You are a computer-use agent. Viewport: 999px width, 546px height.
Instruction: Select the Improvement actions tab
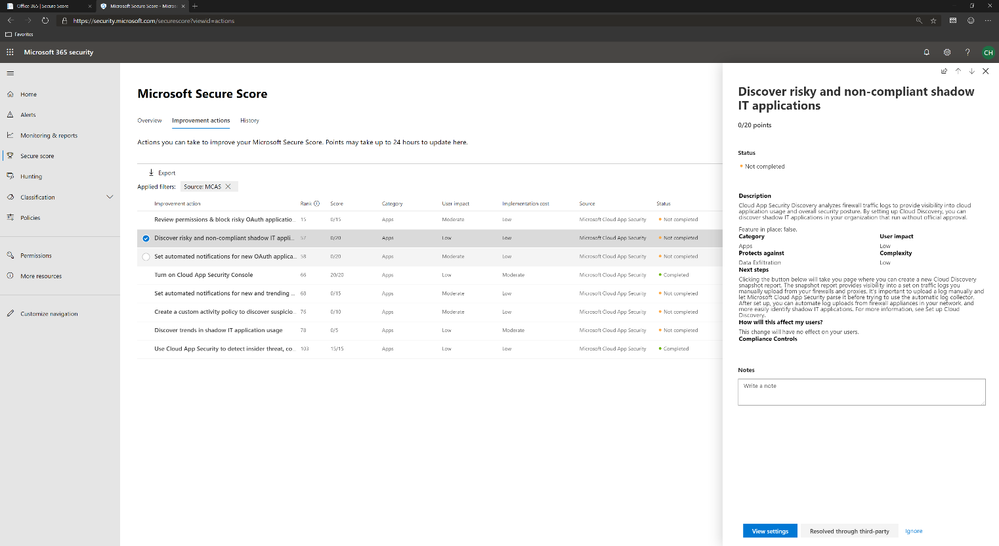pos(201,120)
